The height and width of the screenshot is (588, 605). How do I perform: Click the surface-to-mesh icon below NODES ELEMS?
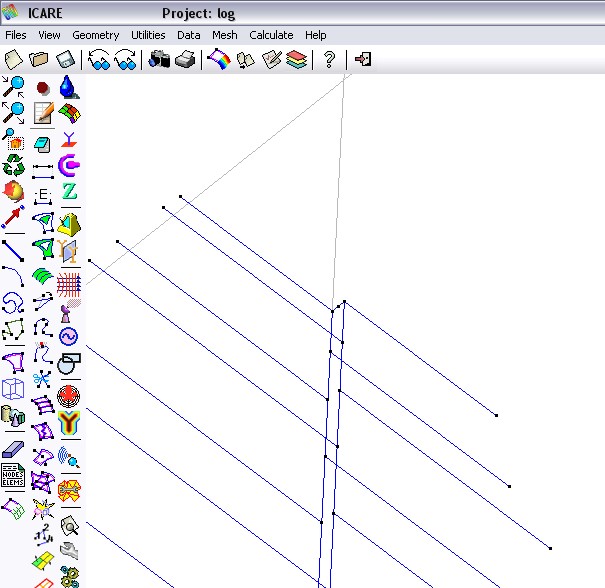(x=14, y=509)
